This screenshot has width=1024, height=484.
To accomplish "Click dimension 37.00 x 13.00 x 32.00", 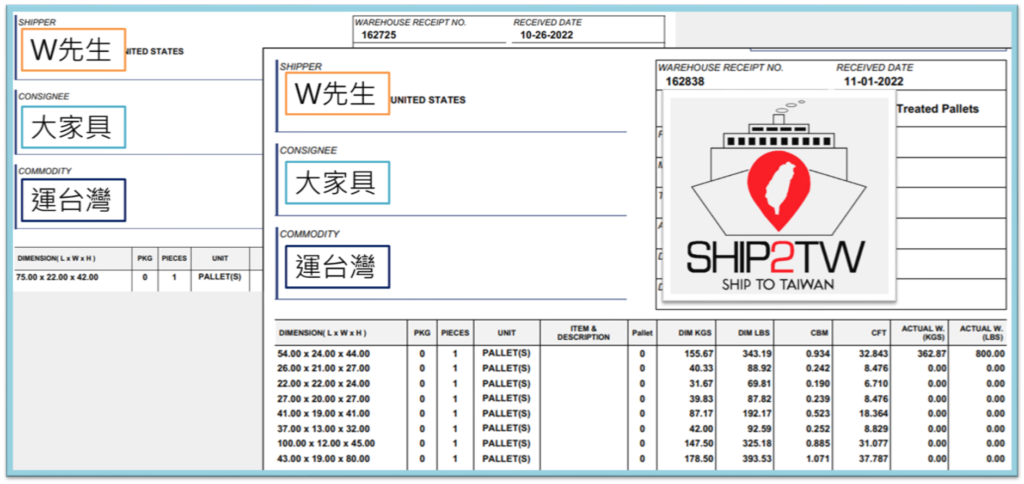I will (x=324, y=428).
